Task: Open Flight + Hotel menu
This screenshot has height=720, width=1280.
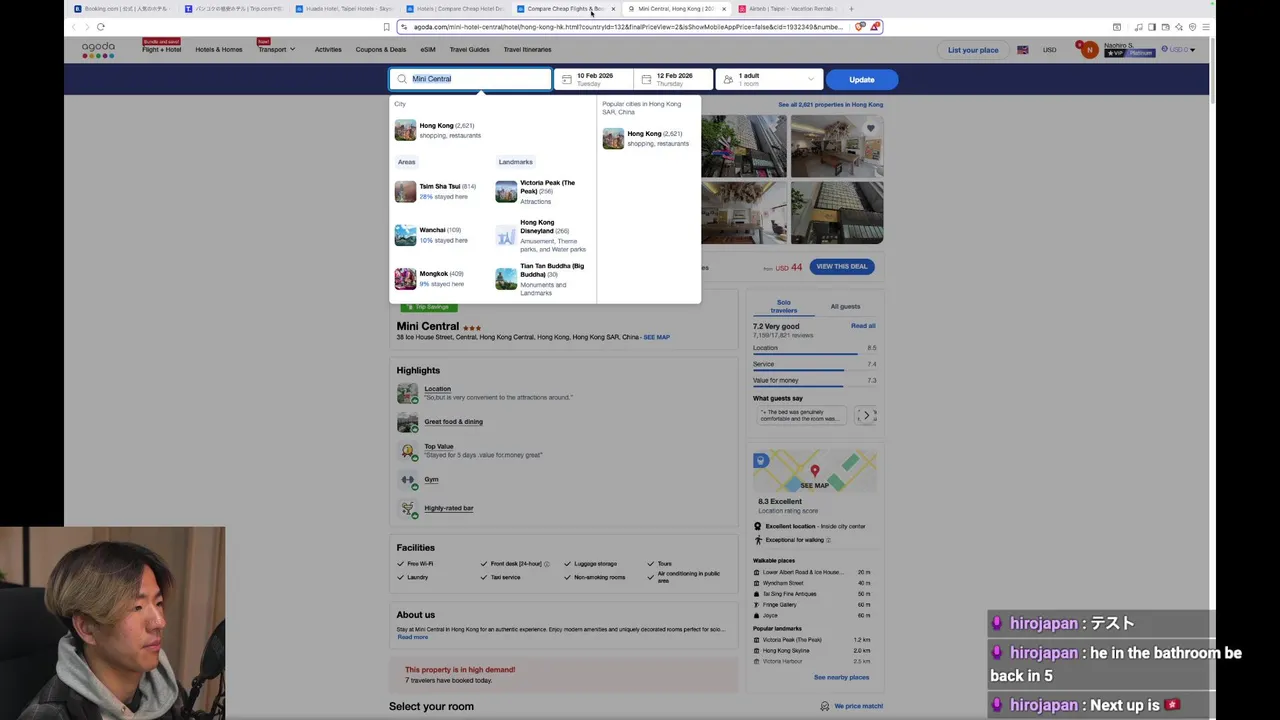Action: 161,49
